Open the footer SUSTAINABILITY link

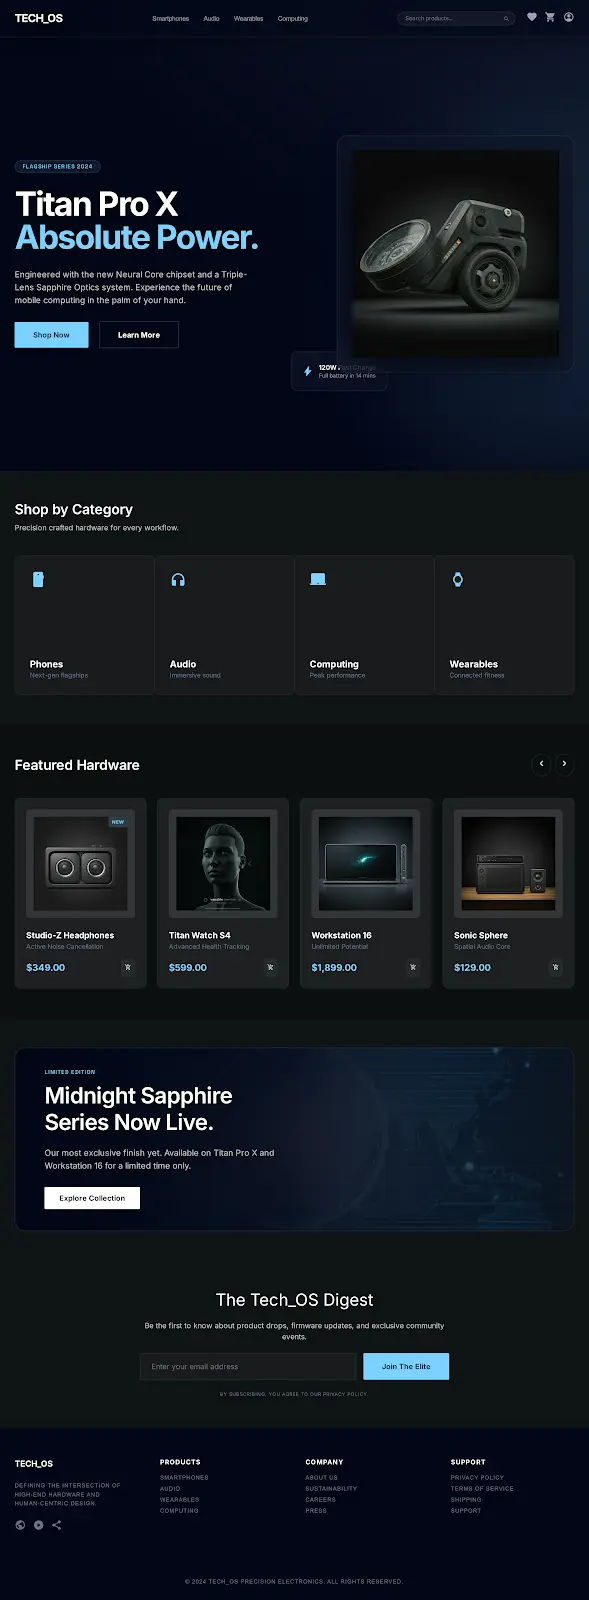click(x=331, y=1488)
